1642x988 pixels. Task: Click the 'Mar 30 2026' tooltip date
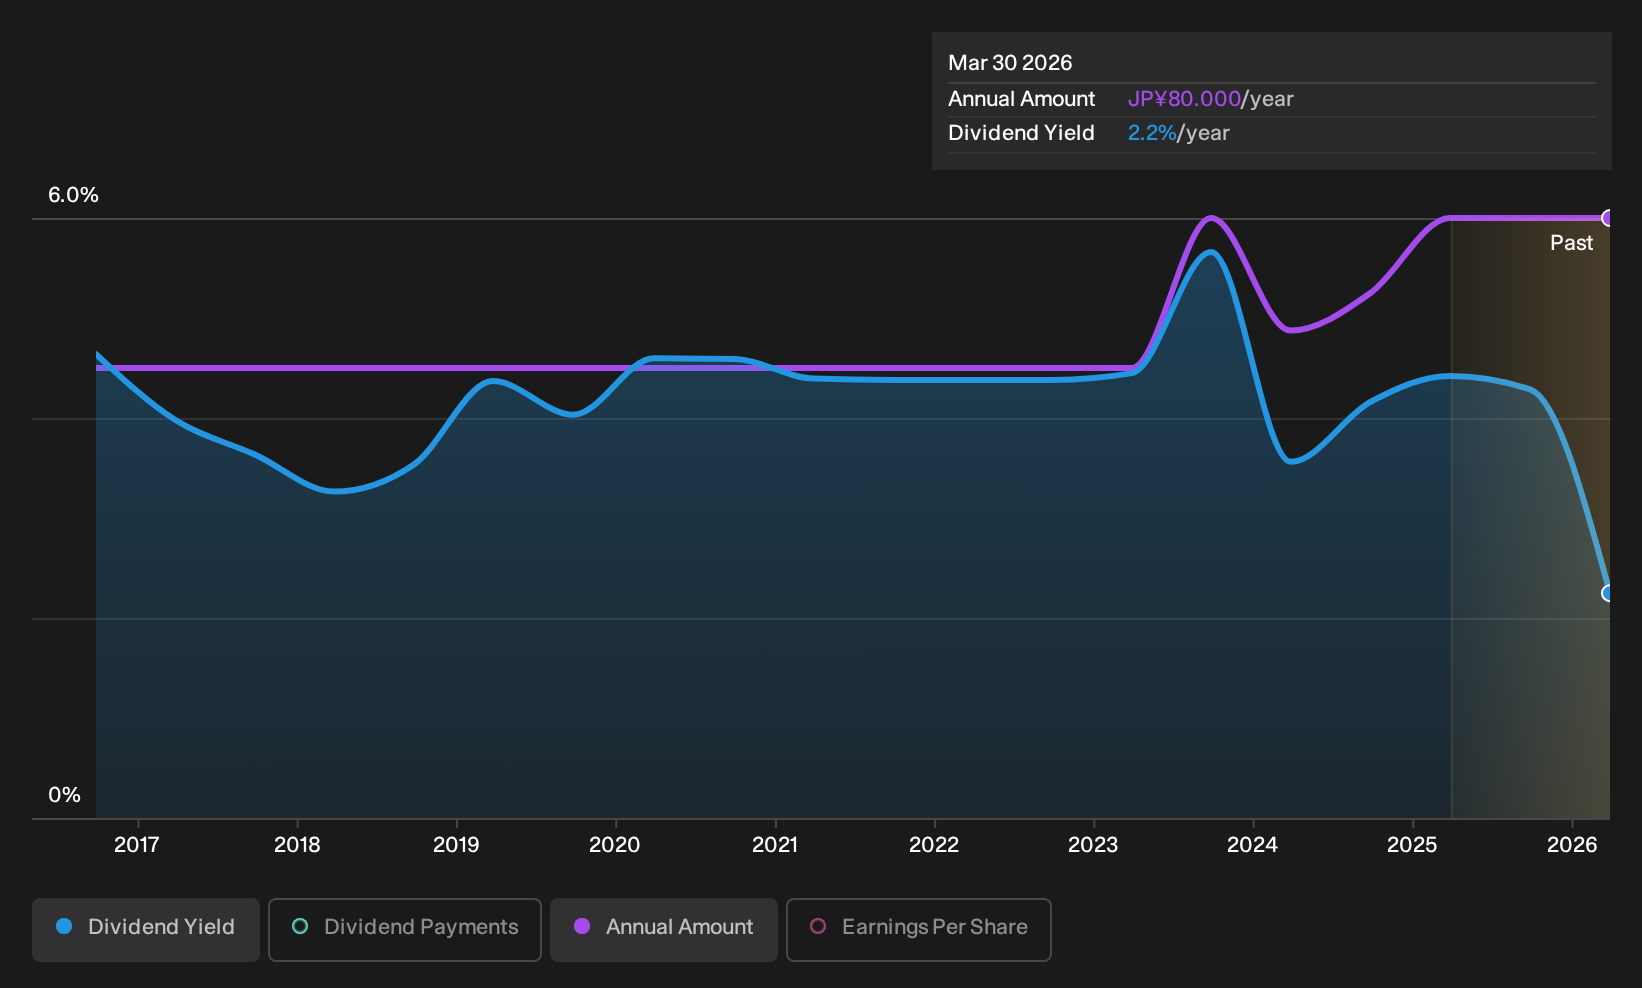(x=1010, y=63)
